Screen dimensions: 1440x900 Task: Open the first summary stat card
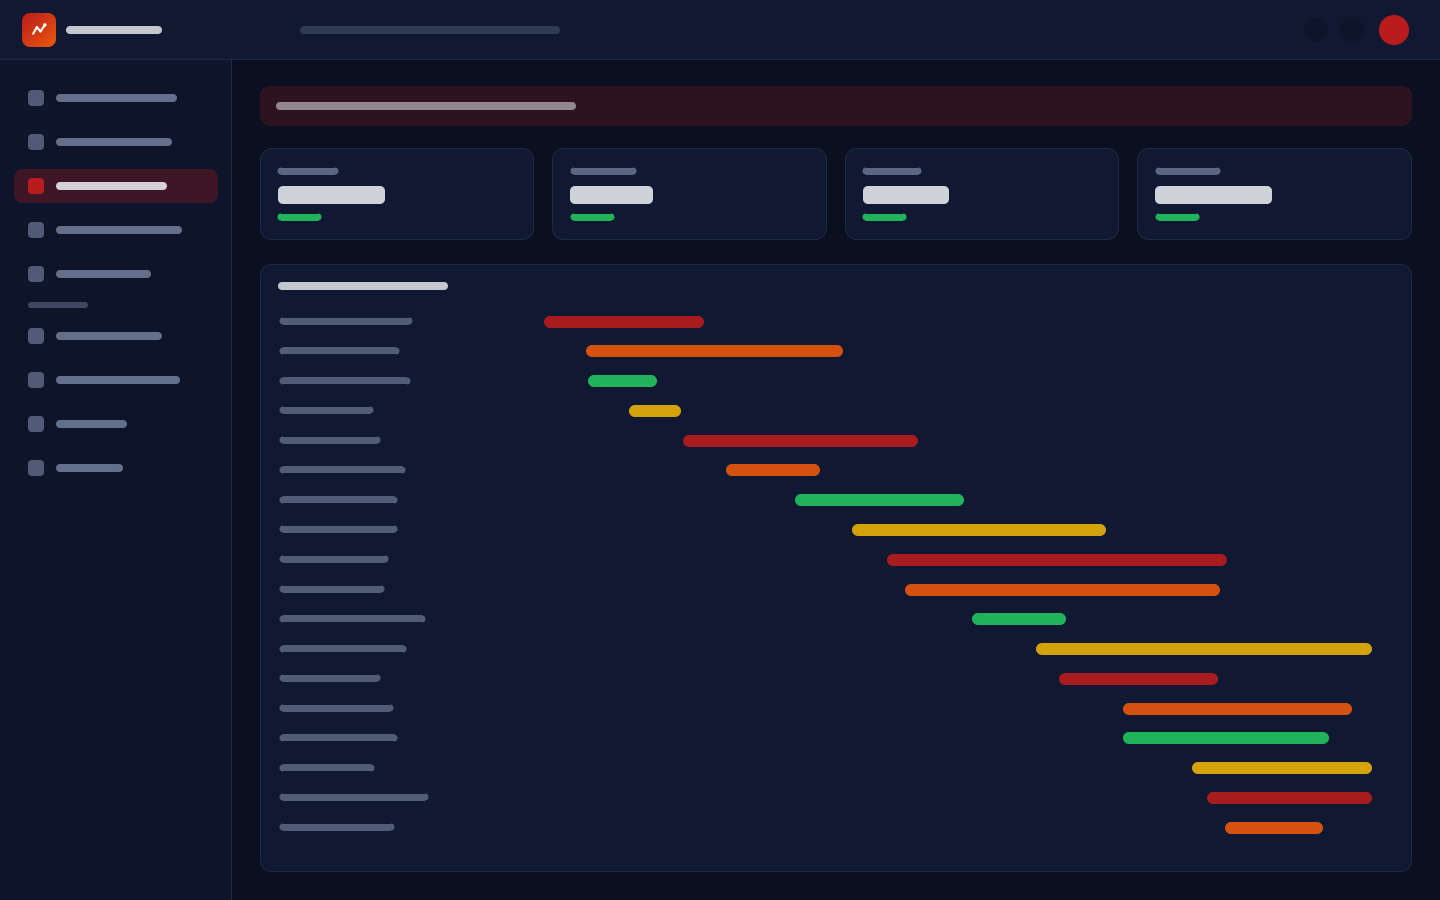pos(397,194)
